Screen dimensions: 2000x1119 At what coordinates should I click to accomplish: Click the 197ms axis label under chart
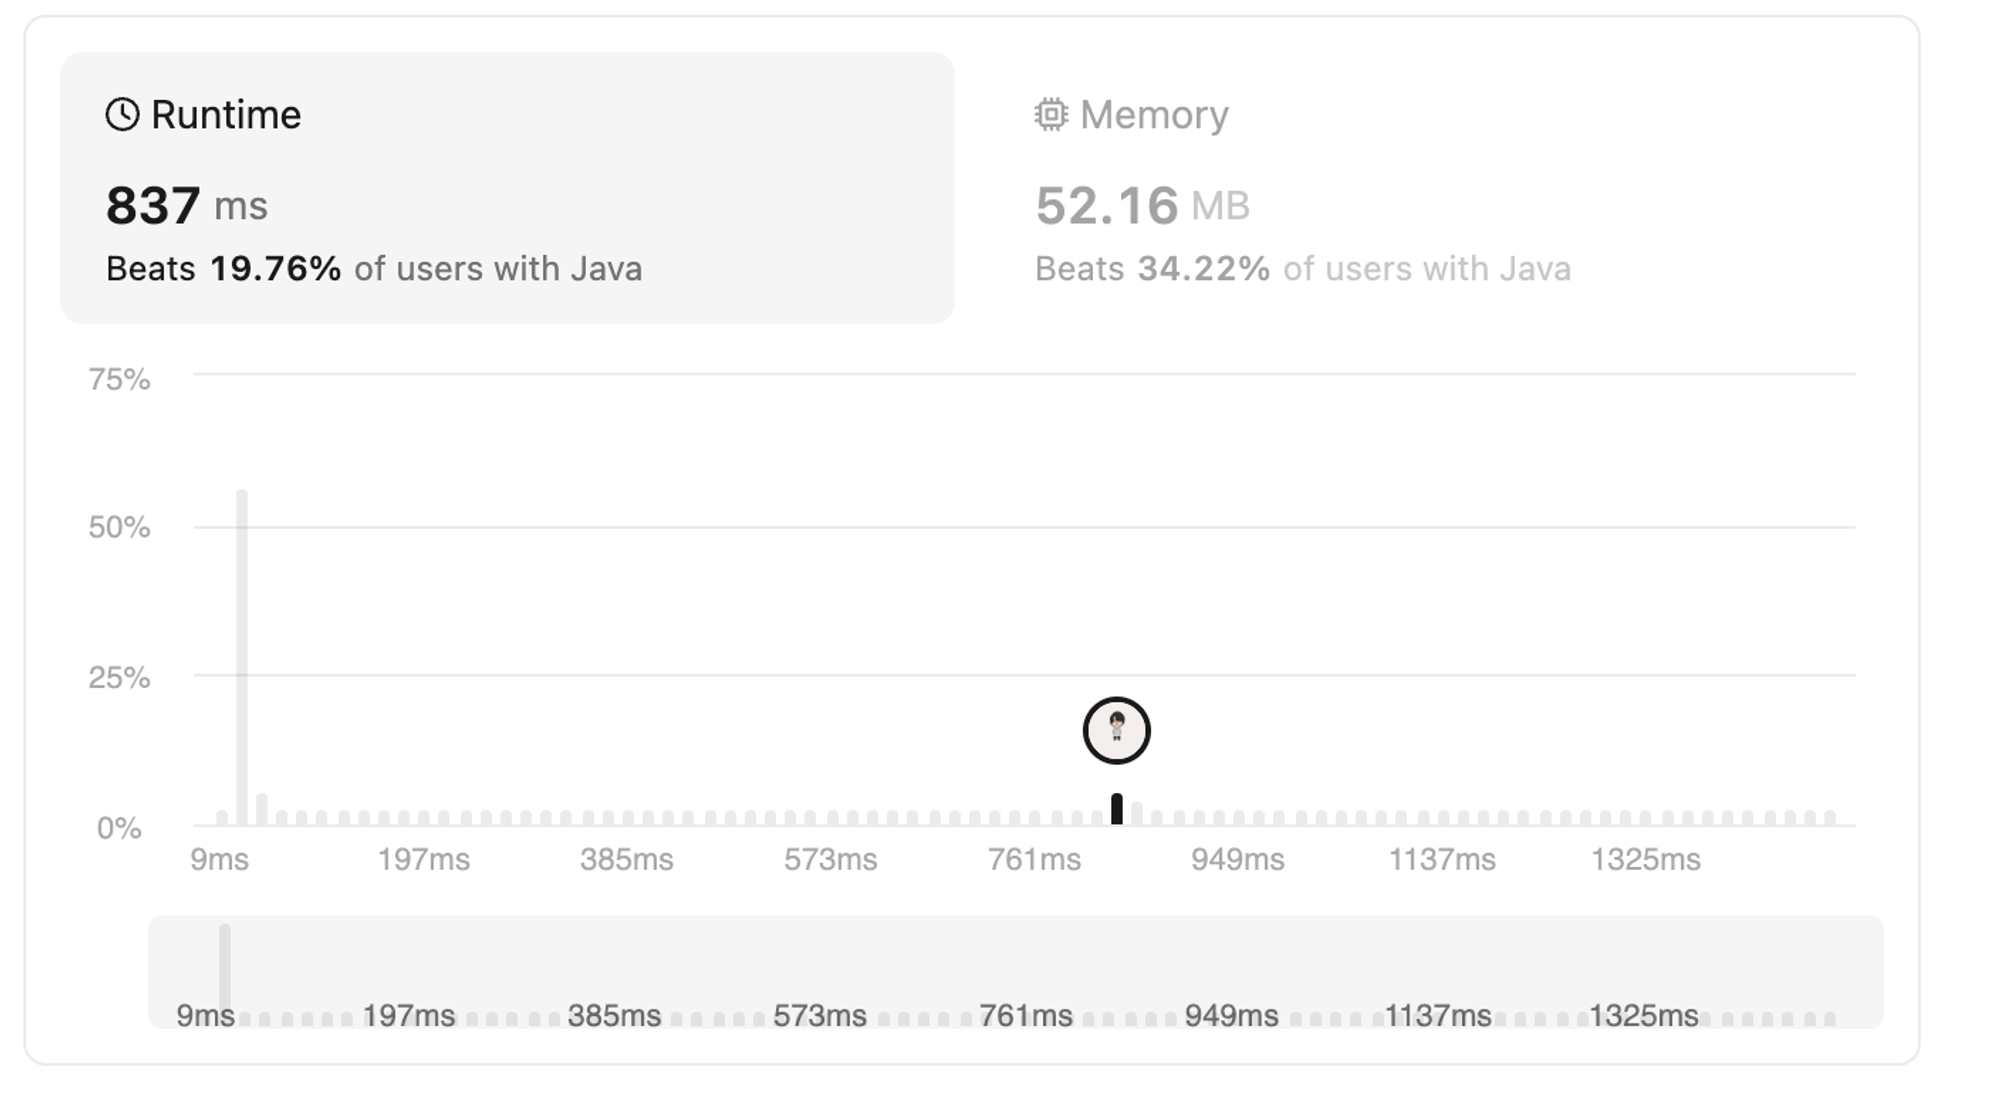(423, 859)
